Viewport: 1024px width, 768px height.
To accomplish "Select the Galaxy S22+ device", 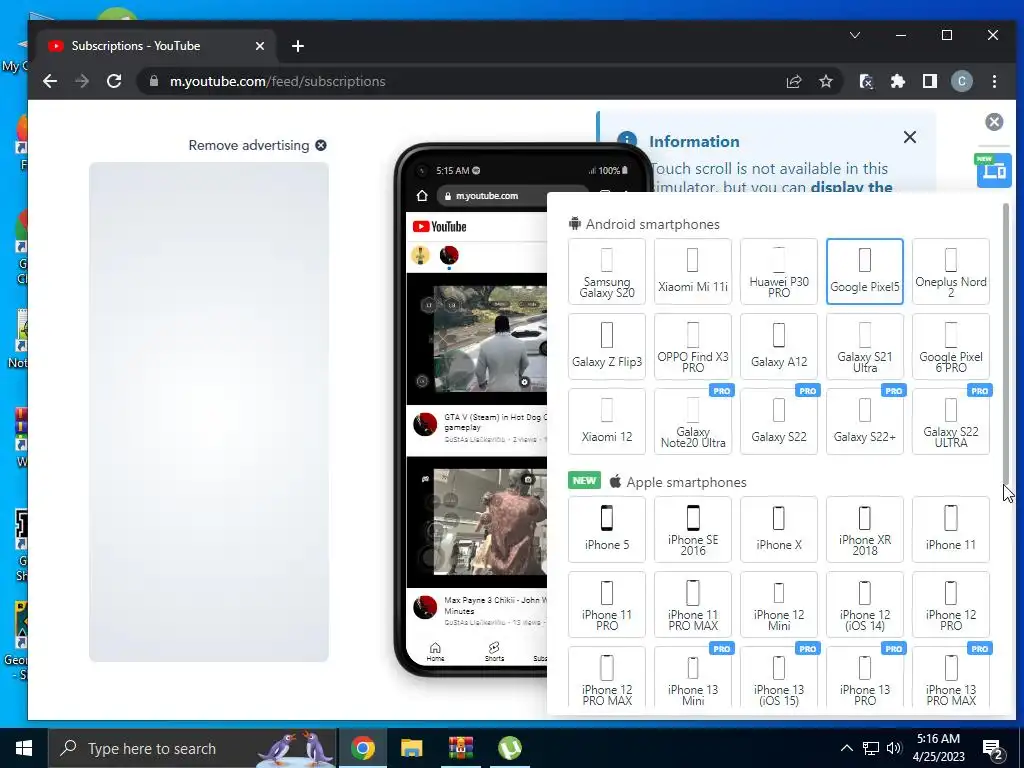I will tap(865, 422).
